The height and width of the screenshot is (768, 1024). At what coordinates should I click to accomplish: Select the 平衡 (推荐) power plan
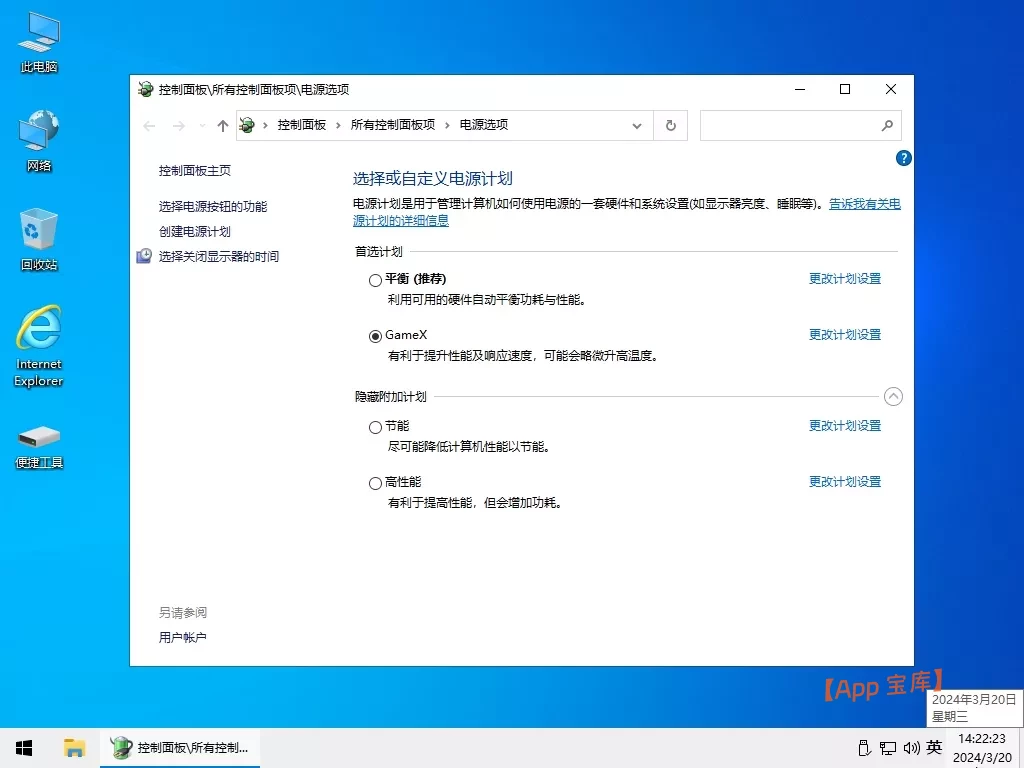(x=375, y=279)
